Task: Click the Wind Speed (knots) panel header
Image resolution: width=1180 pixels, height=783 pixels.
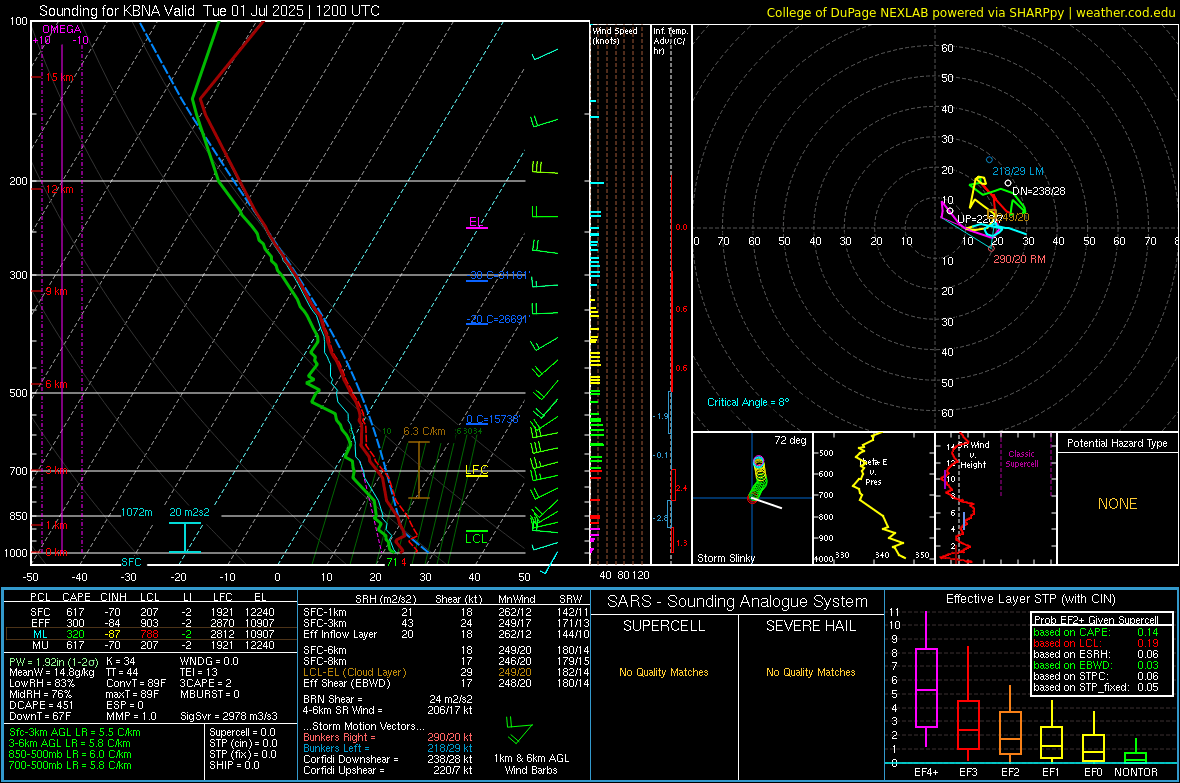Action: tap(615, 35)
